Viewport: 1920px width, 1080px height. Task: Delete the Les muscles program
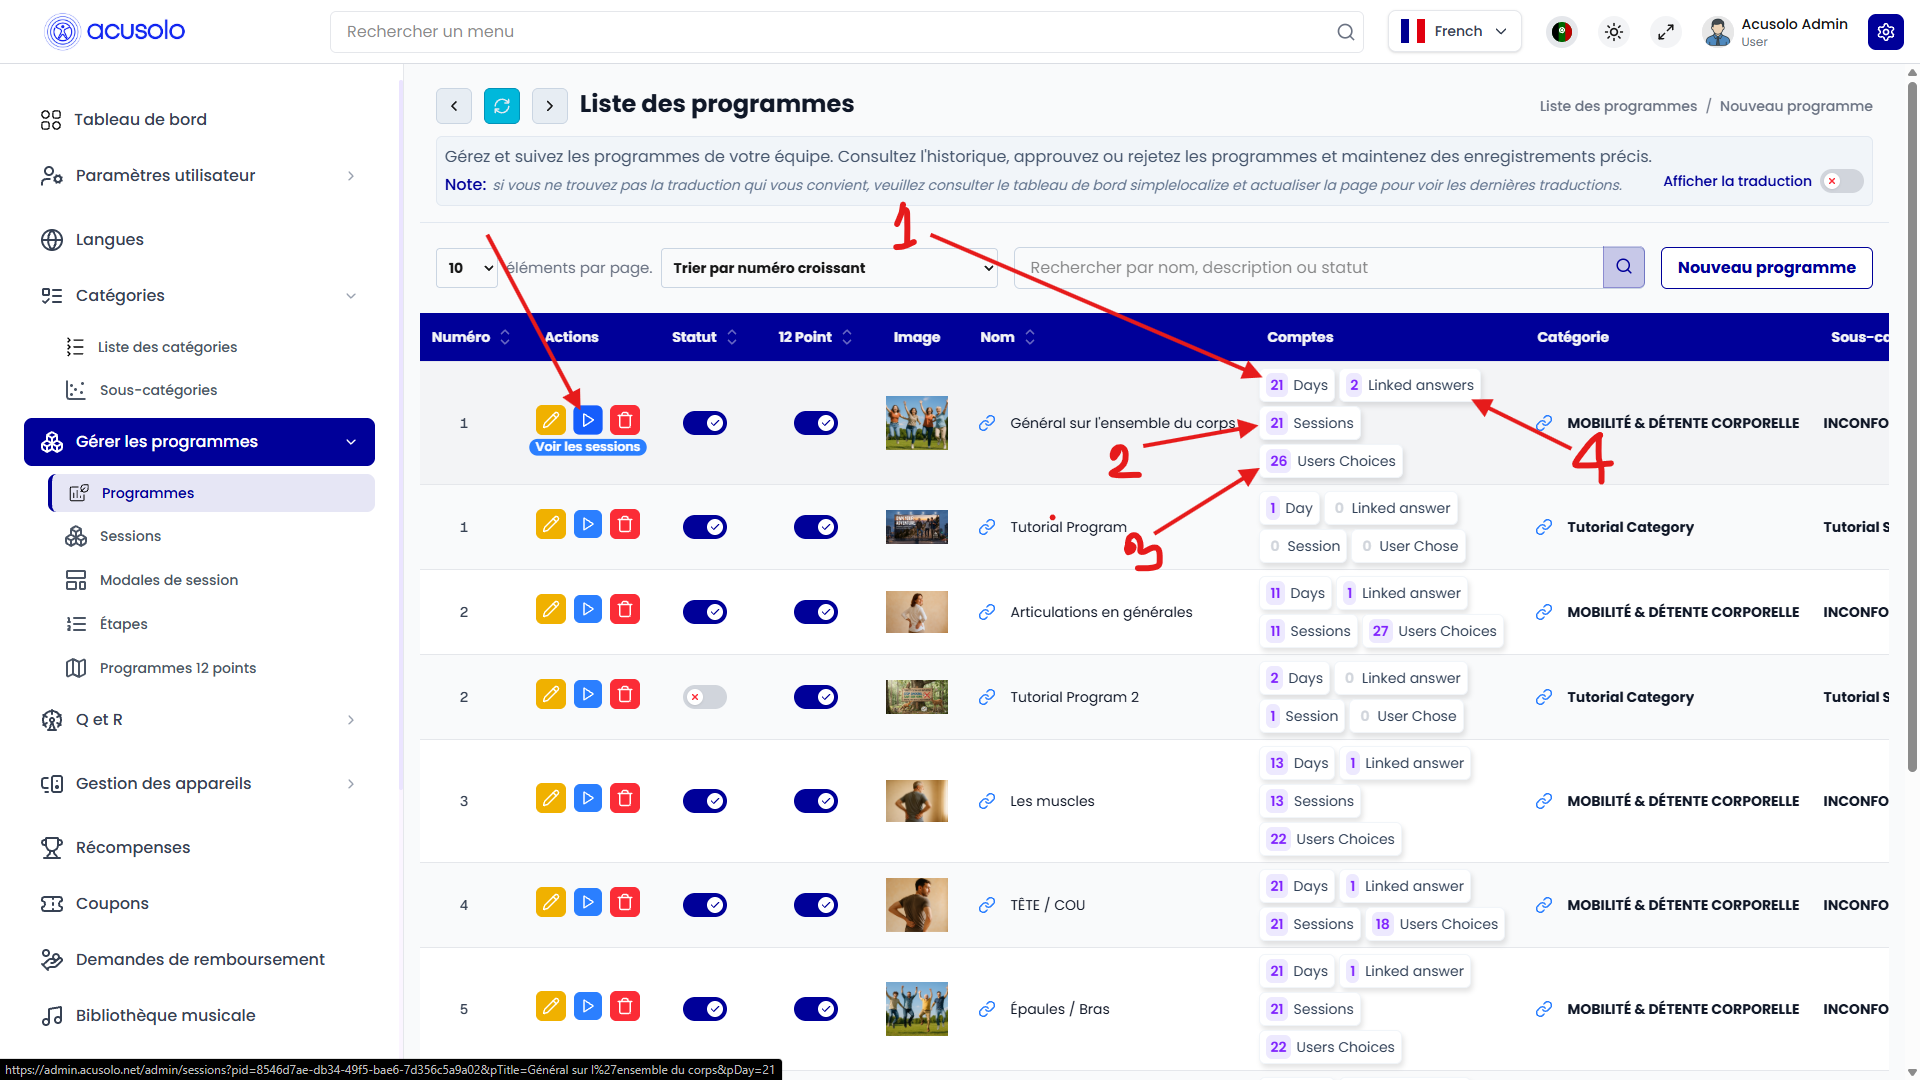[x=625, y=798]
